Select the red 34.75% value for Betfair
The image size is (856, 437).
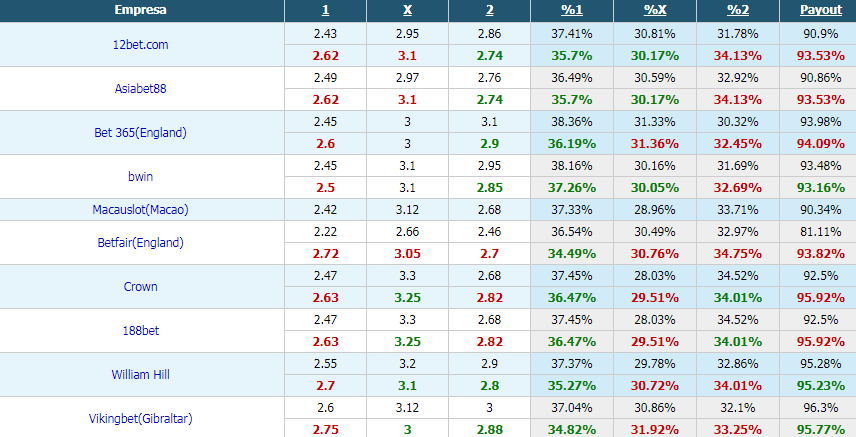point(738,254)
